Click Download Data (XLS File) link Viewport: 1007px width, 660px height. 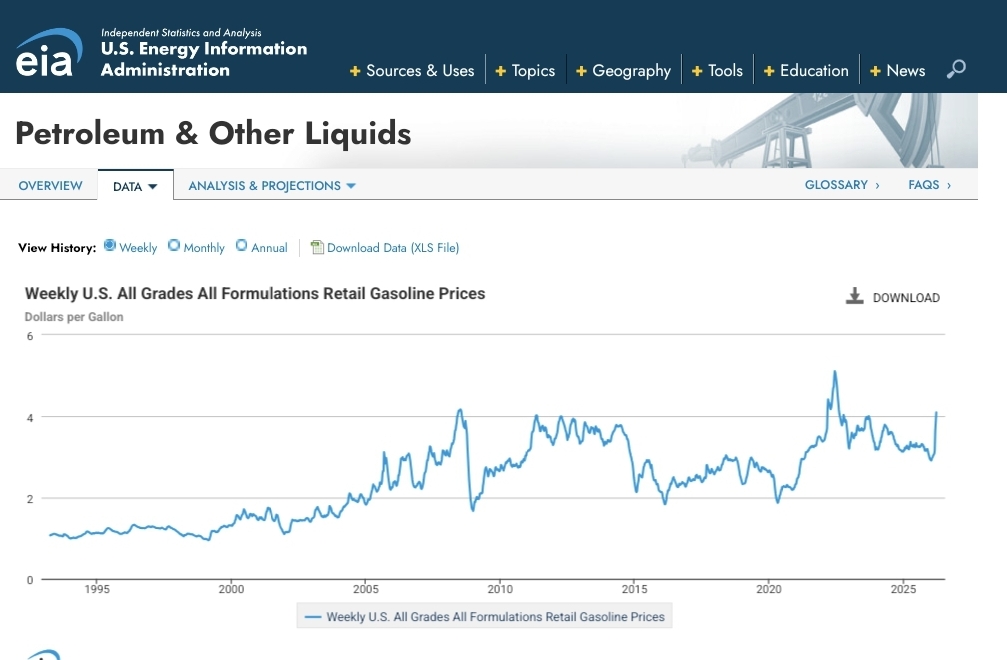393,248
